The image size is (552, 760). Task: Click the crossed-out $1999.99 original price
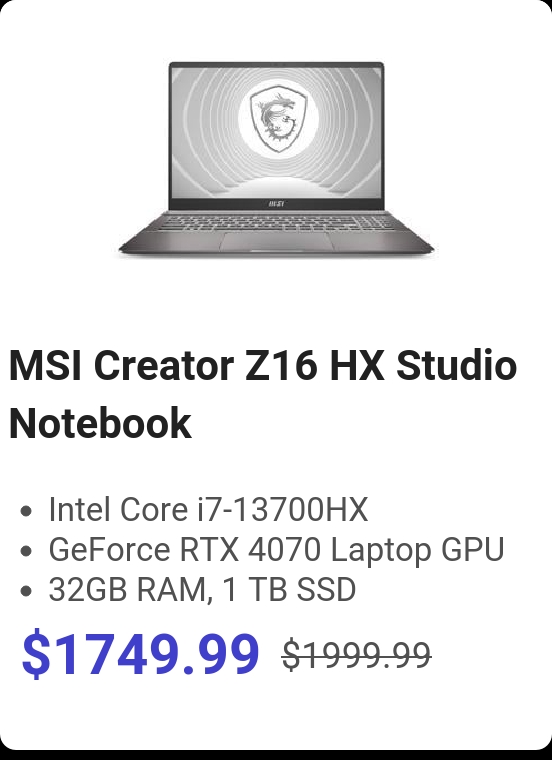click(357, 655)
